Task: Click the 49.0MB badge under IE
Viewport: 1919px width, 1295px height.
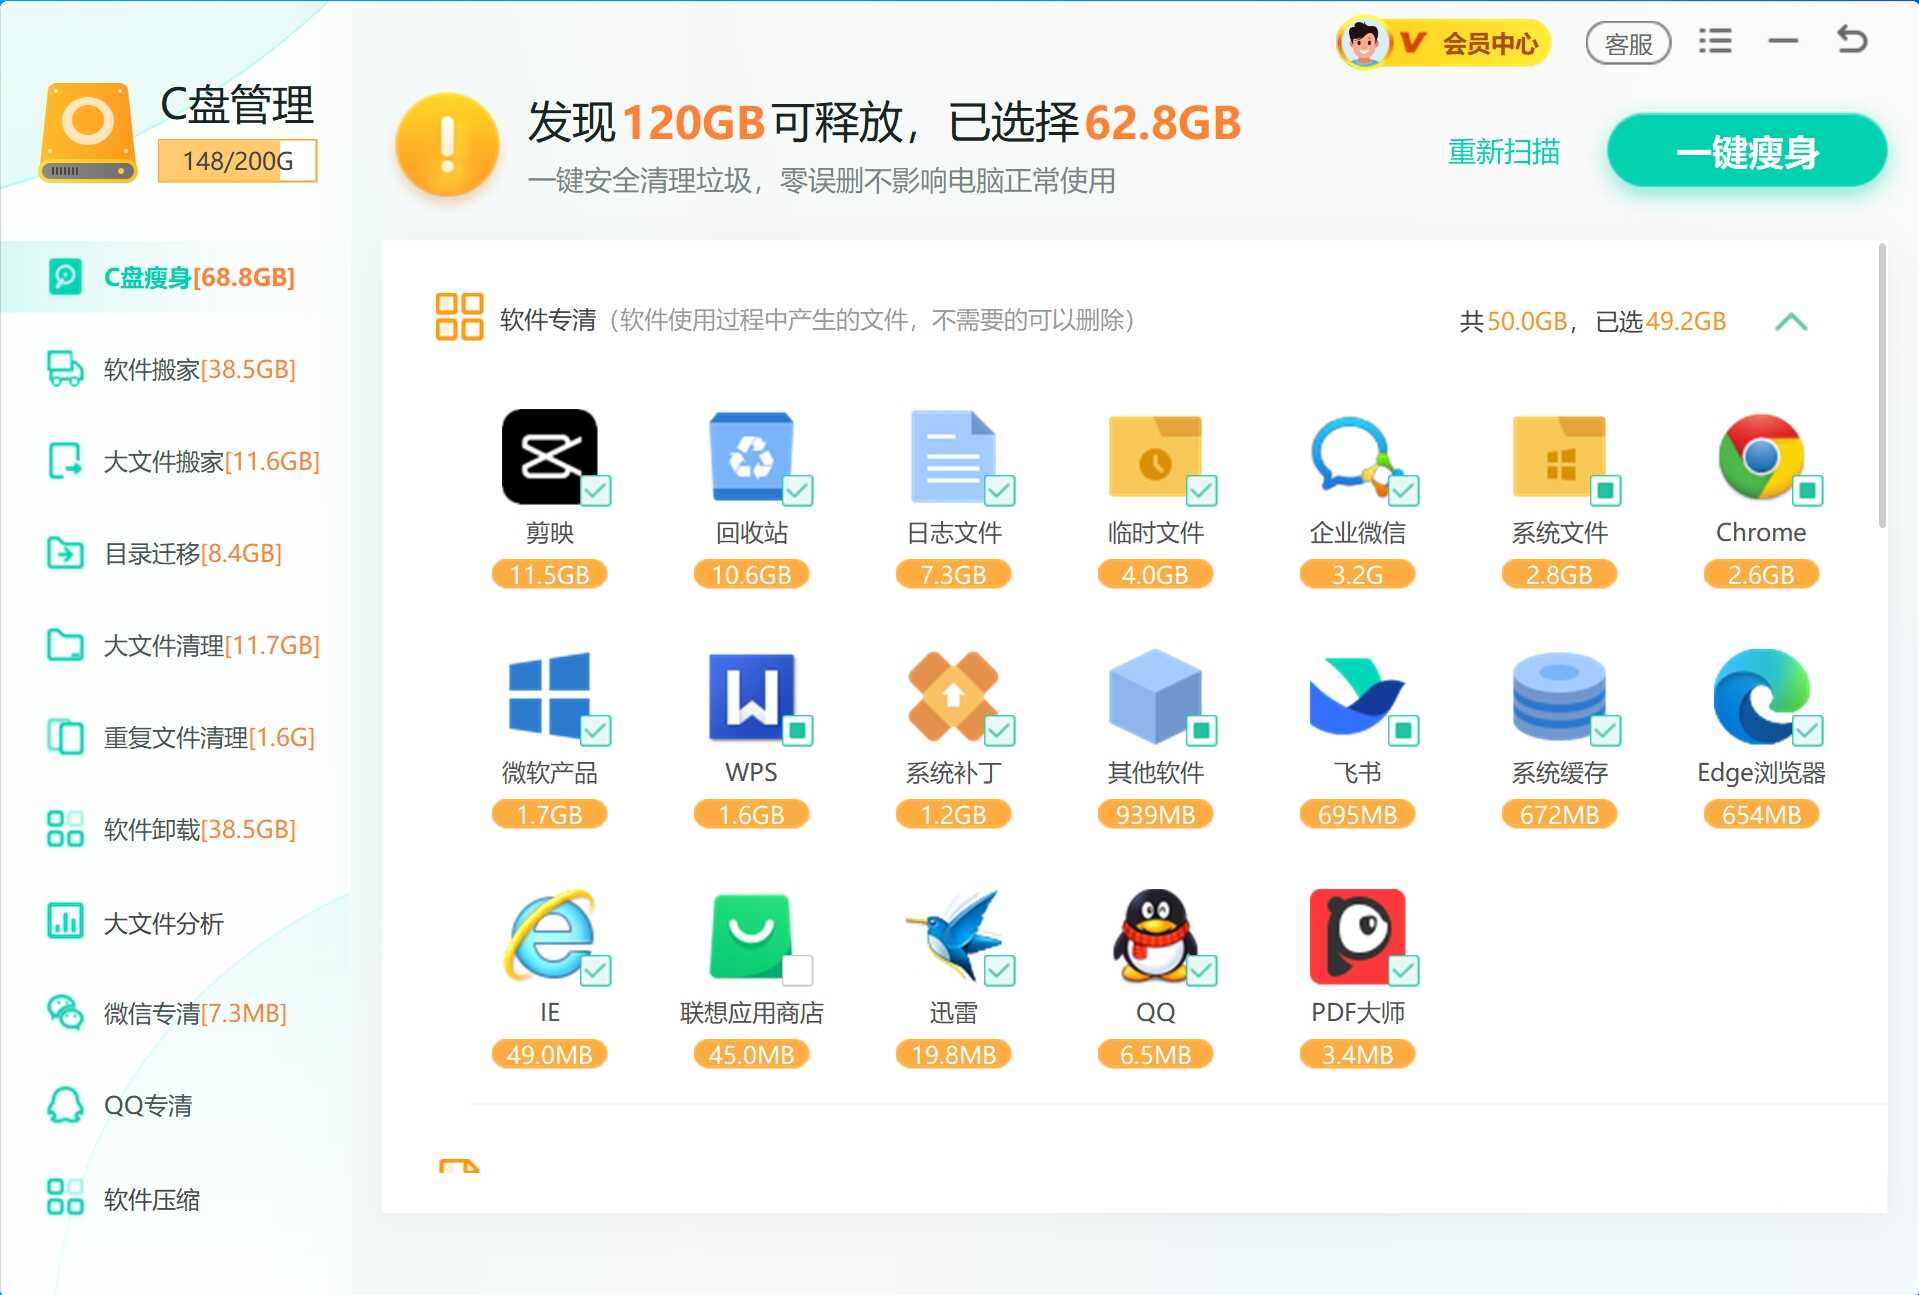Action: tap(549, 1055)
